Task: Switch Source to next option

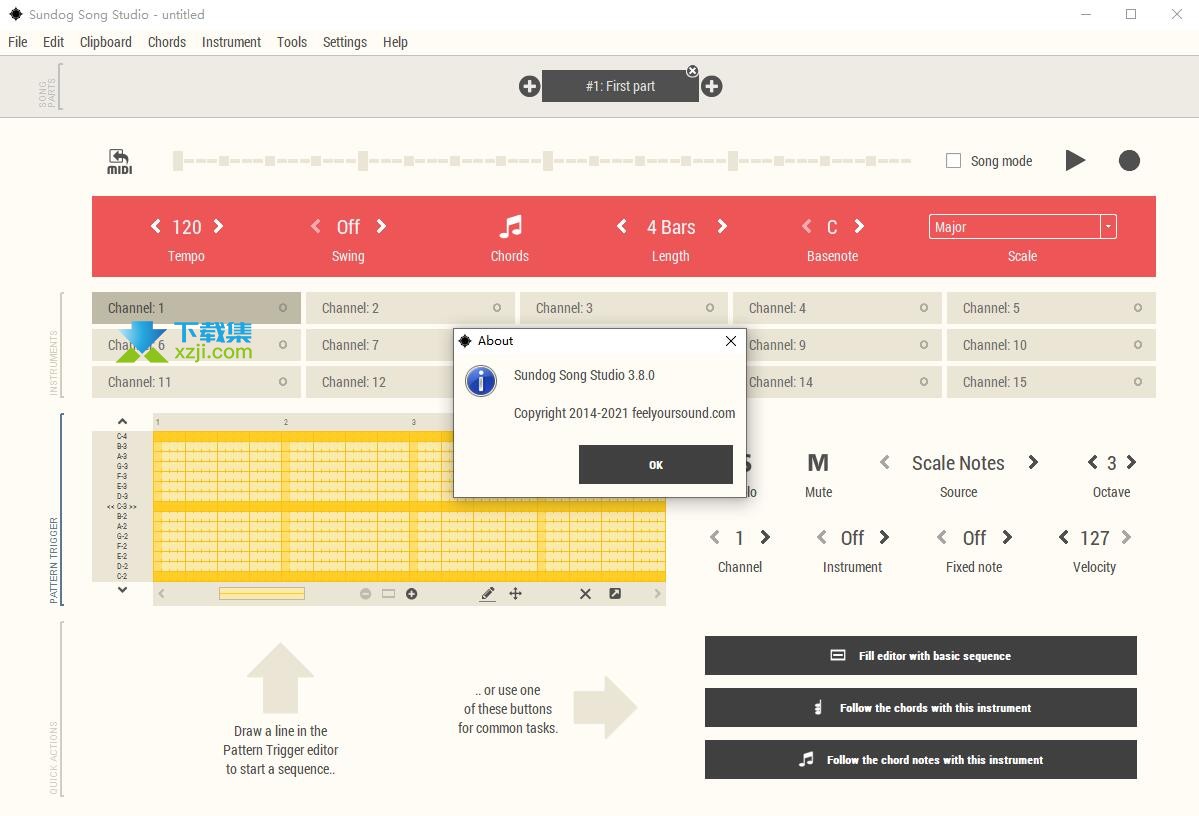Action: [x=1033, y=463]
